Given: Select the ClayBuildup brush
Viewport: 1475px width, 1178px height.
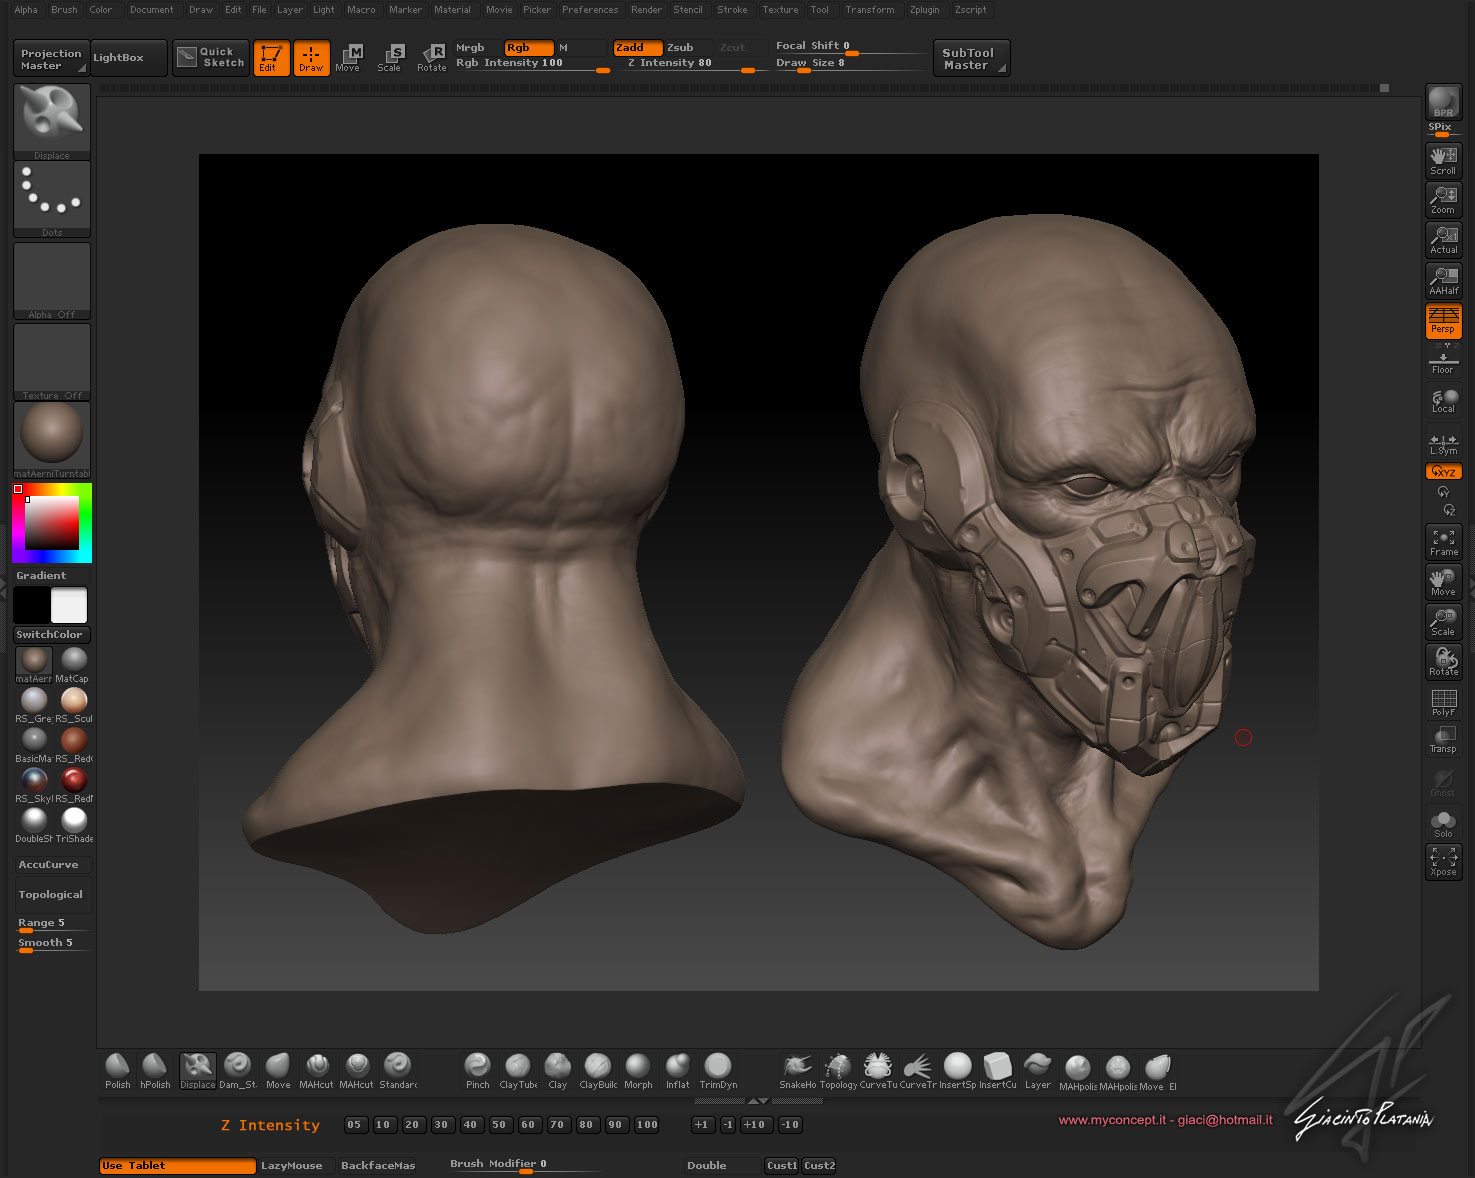Looking at the screenshot, I should (x=598, y=1070).
